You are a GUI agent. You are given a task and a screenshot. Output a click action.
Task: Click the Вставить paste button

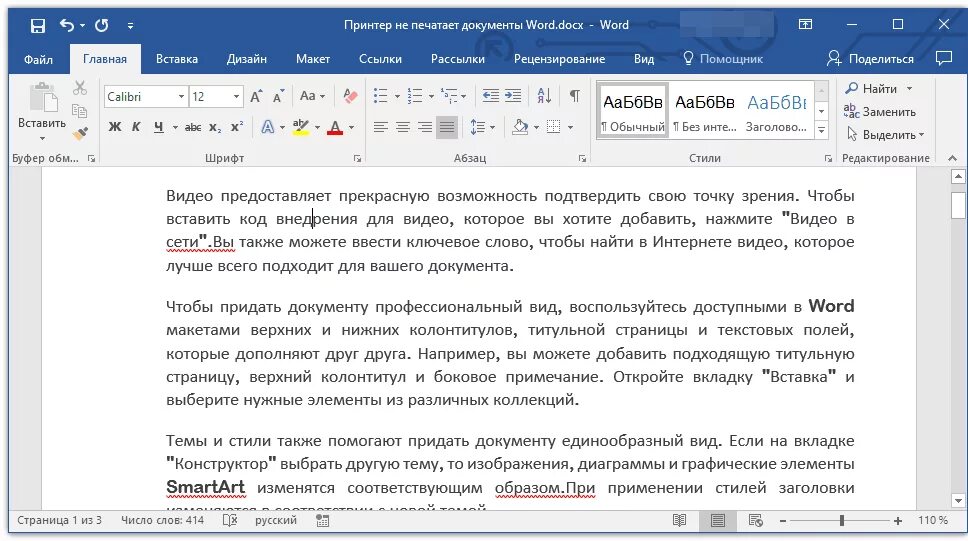pos(42,112)
